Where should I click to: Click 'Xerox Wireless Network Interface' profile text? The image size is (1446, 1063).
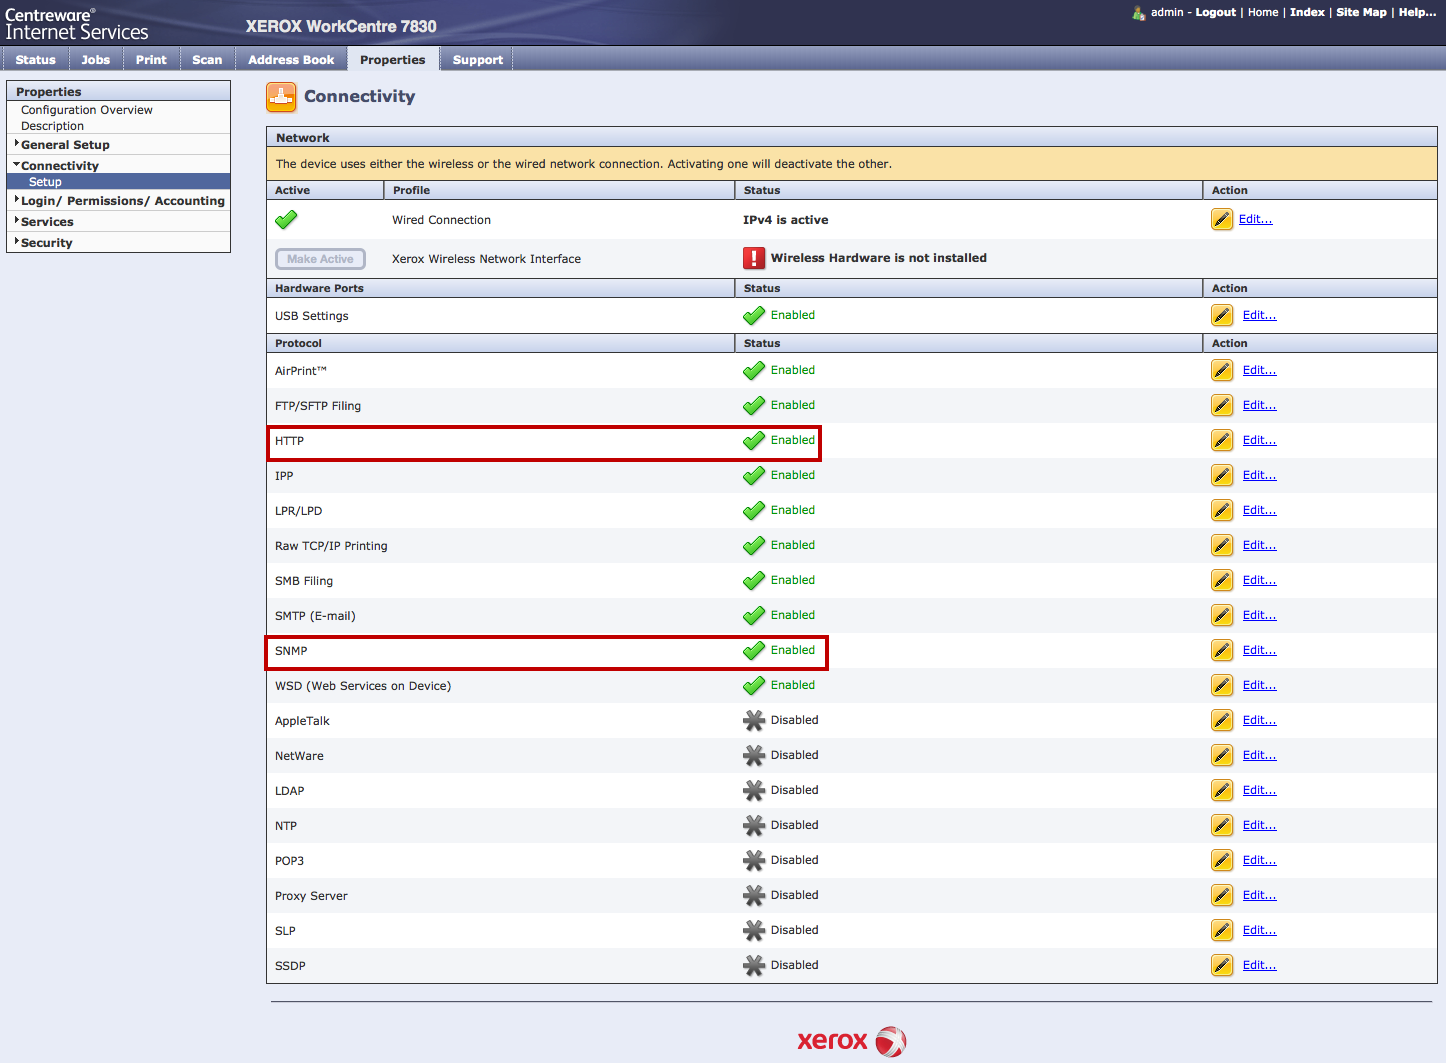pyautogui.click(x=486, y=259)
